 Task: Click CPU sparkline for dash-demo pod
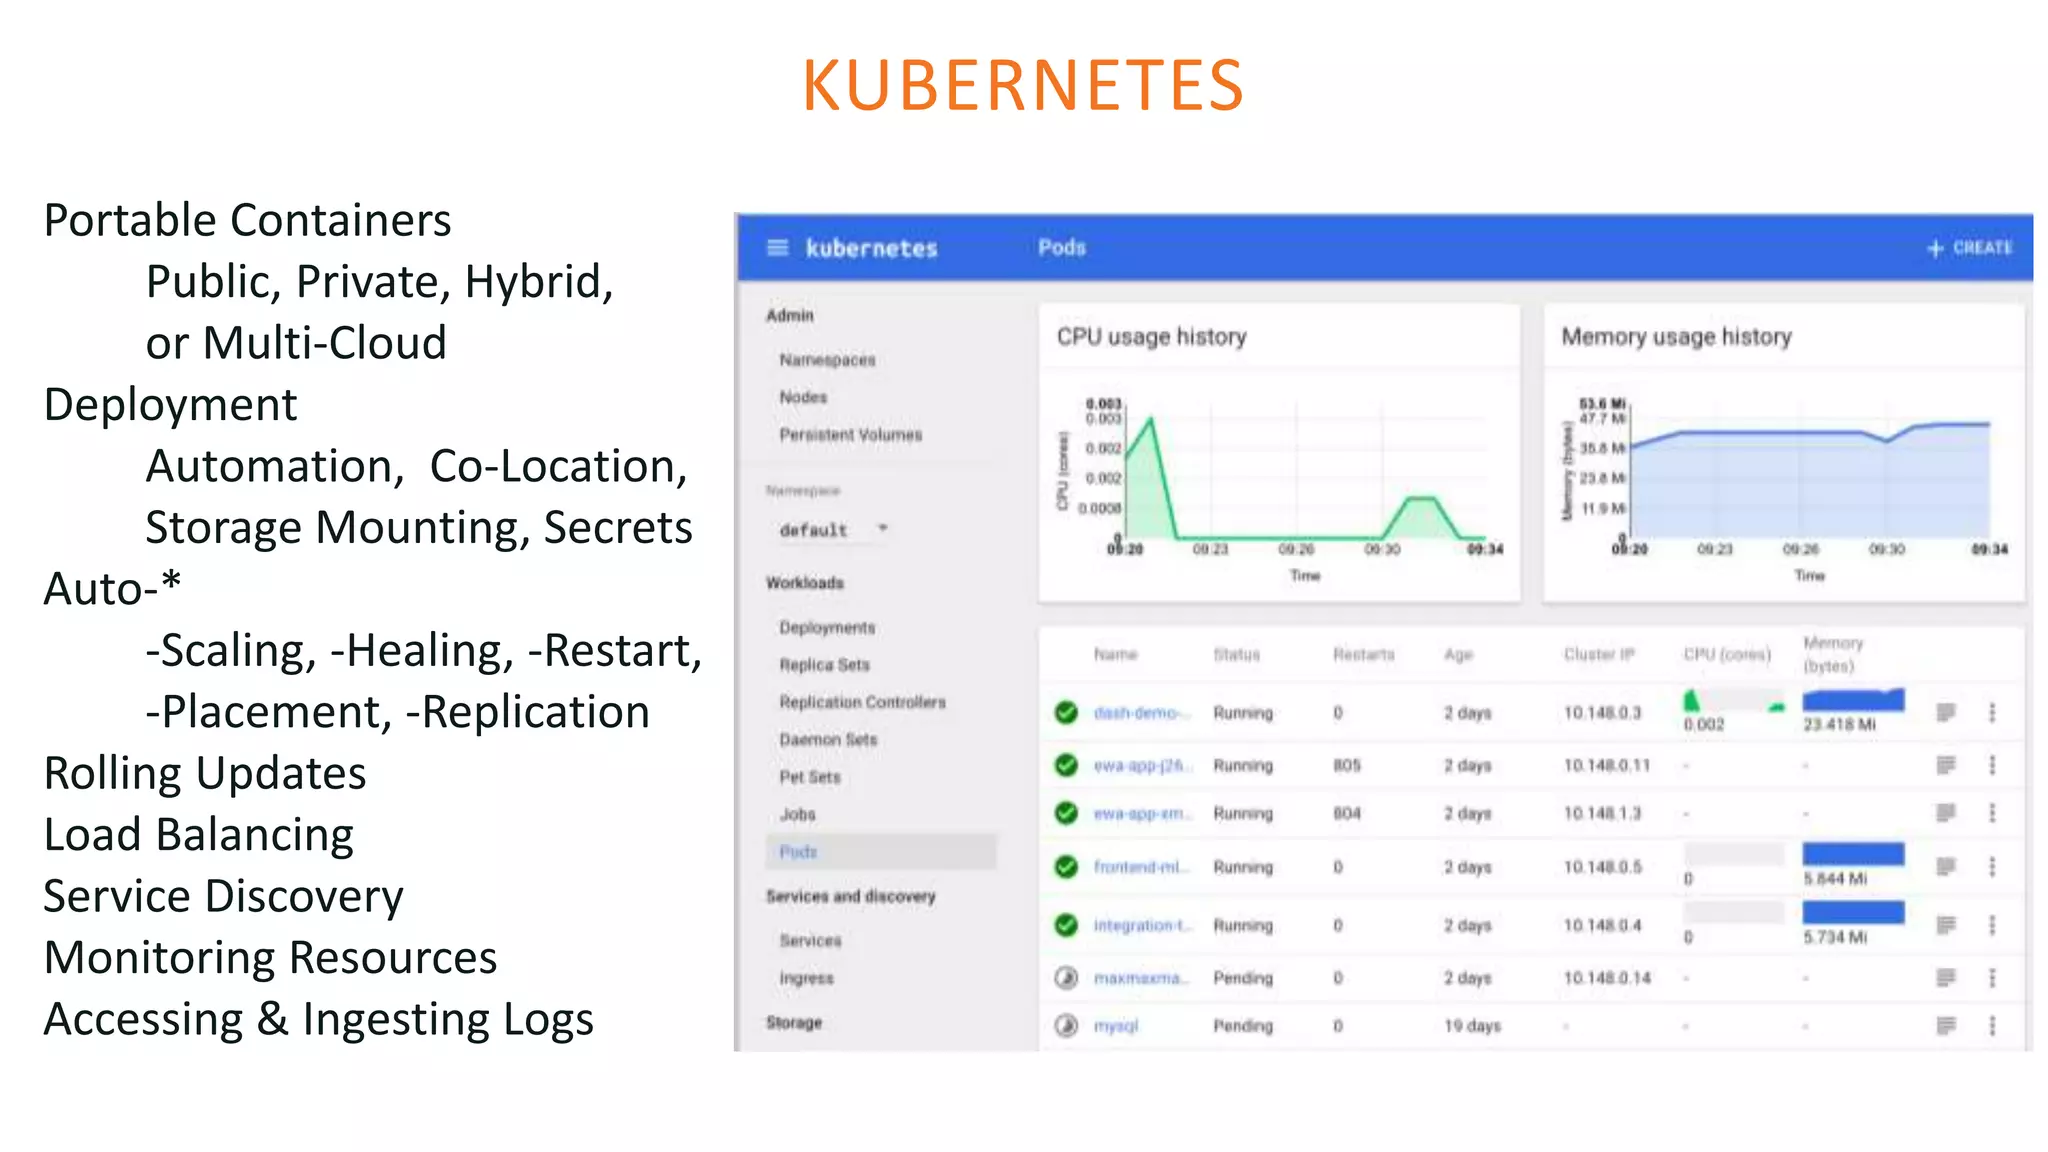click(1734, 700)
